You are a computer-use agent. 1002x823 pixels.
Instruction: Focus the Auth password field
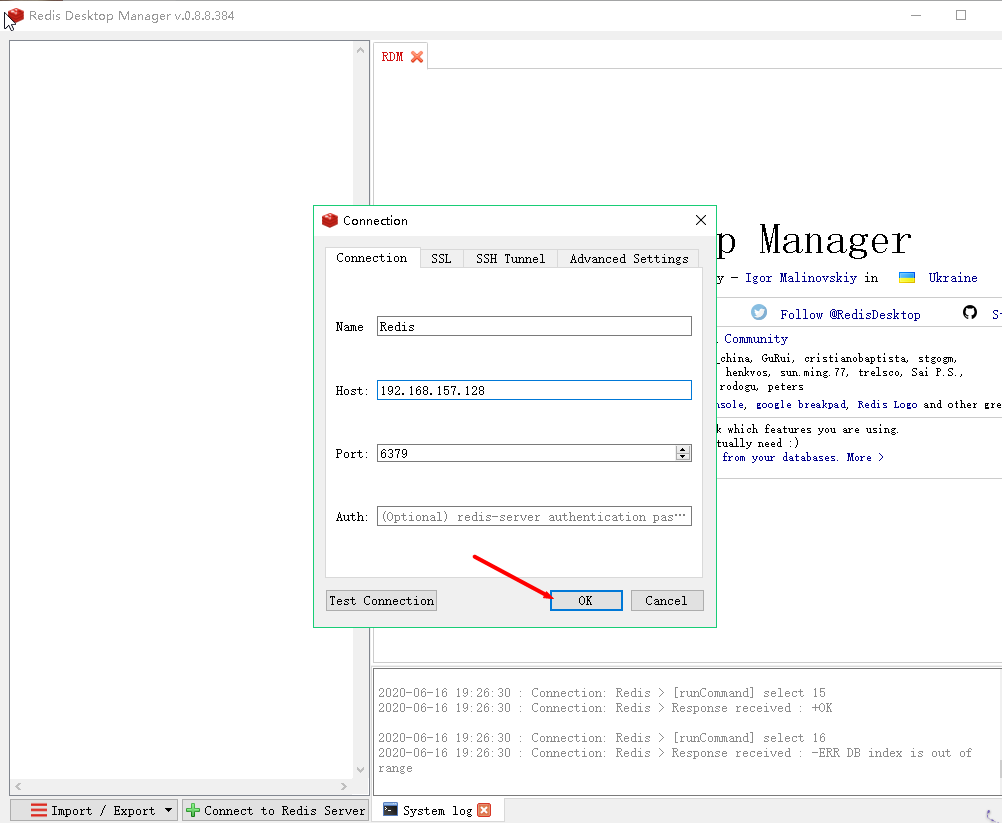pyautogui.click(x=534, y=516)
